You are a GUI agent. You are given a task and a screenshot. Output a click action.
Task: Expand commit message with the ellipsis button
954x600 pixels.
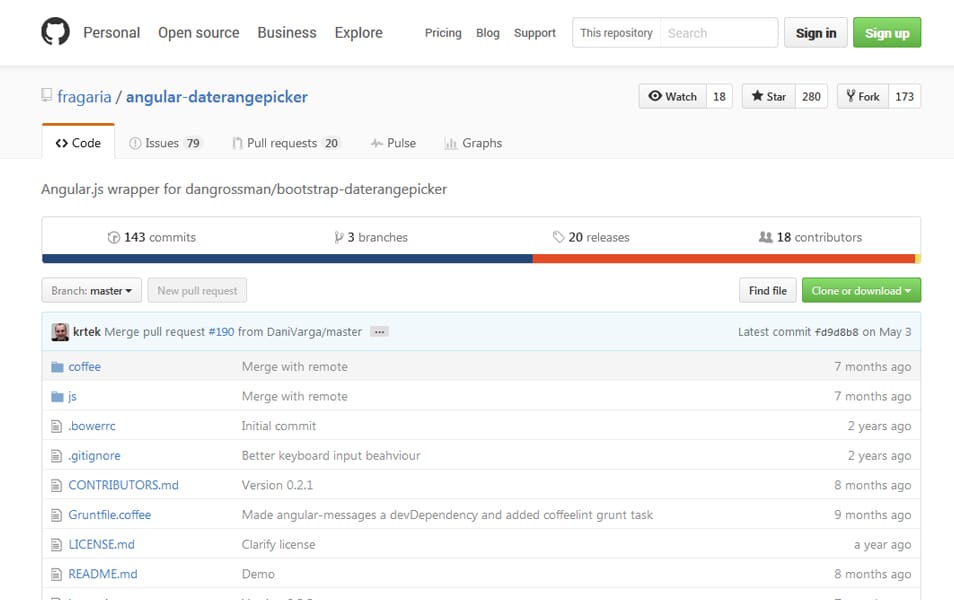point(379,332)
